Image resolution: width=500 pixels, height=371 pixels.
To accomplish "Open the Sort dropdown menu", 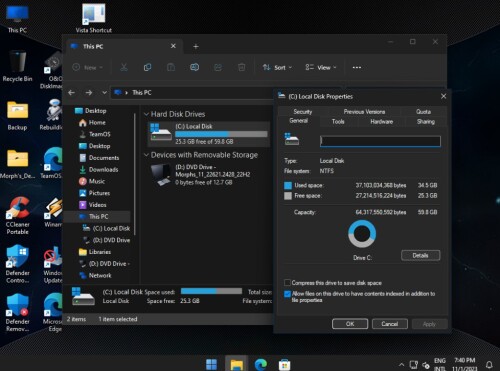I will tap(277, 67).
